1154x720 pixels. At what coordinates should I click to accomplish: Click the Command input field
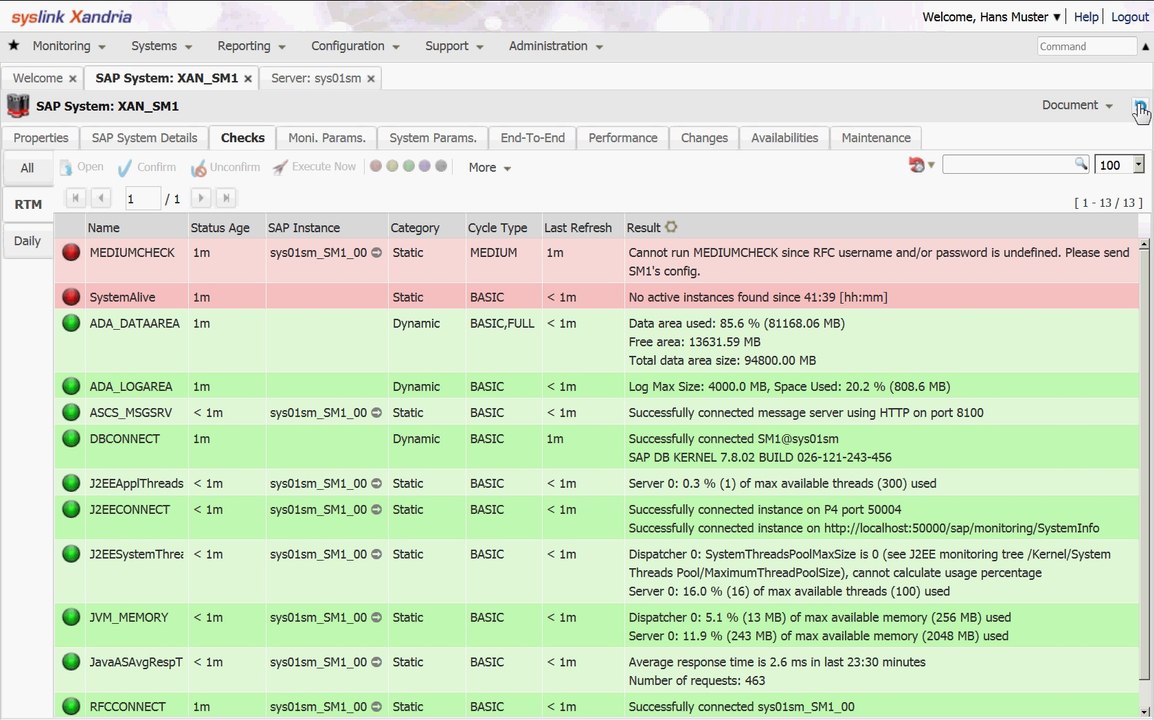point(1087,46)
